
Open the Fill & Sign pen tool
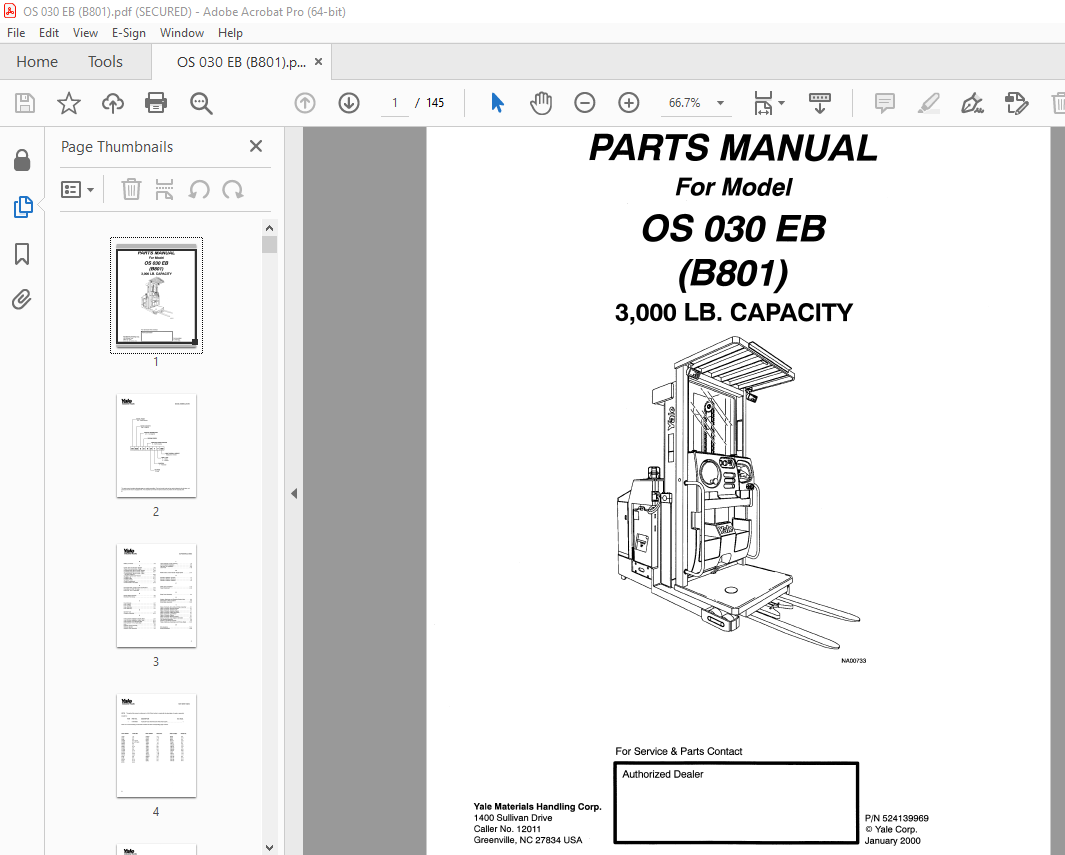973,103
